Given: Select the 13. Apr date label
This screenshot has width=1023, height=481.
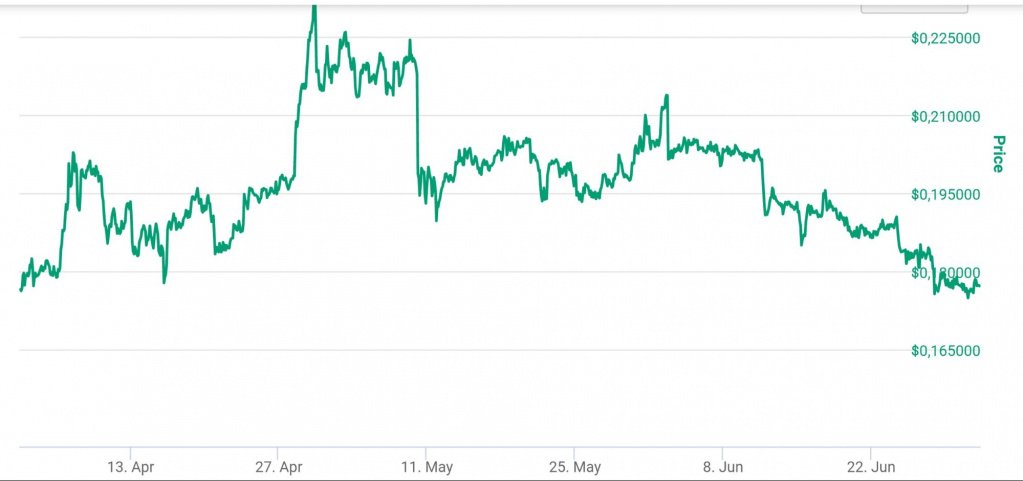Looking at the screenshot, I should click(x=131, y=467).
